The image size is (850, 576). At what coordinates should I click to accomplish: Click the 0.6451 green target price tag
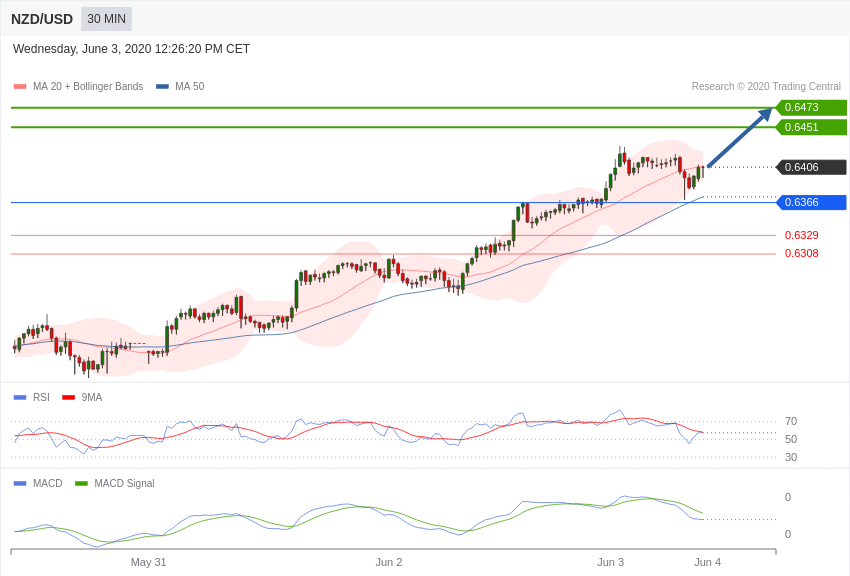click(x=811, y=127)
